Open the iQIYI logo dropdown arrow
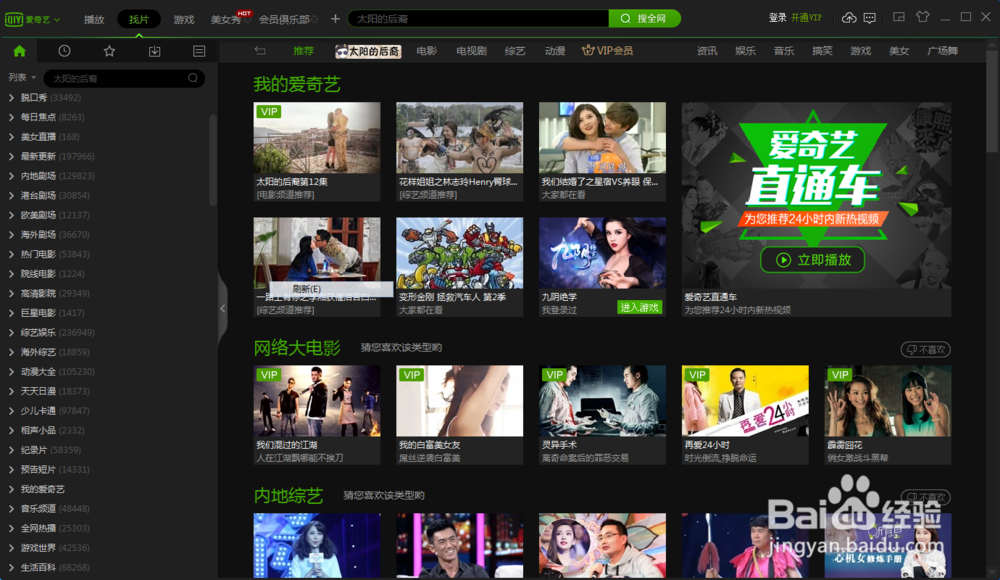Screen dimensions: 1000x580 point(57,20)
